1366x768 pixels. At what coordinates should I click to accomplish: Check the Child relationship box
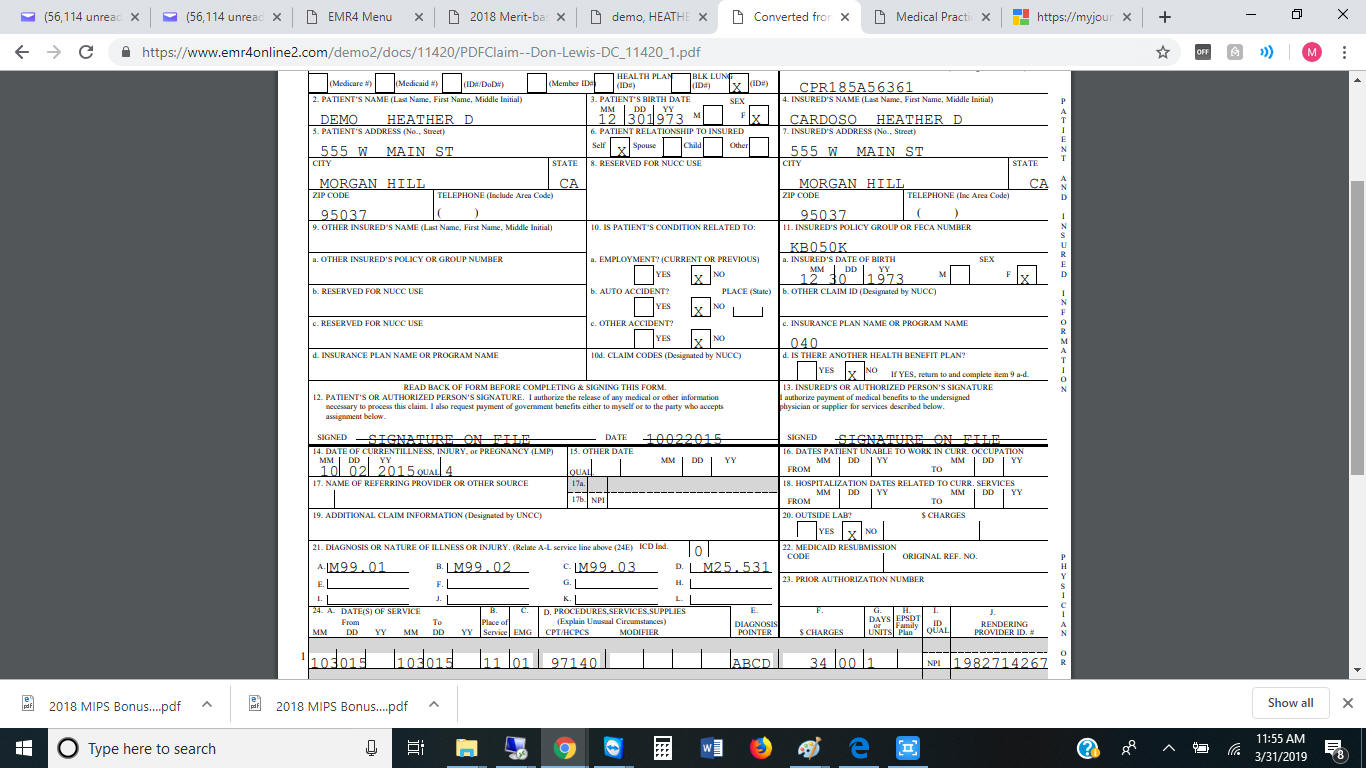[x=713, y=147]
